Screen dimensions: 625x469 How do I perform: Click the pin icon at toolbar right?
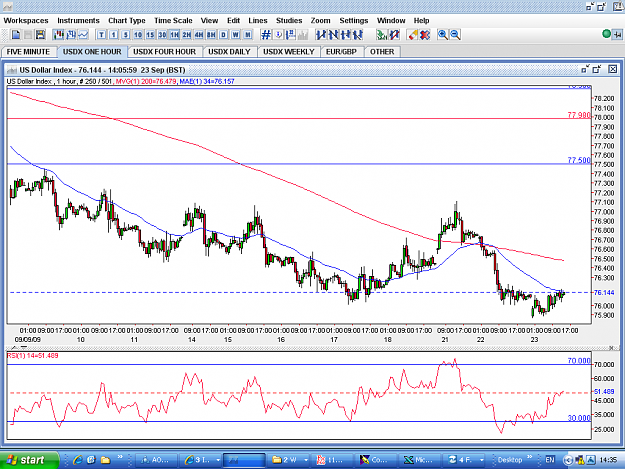[x=617, y=35]
